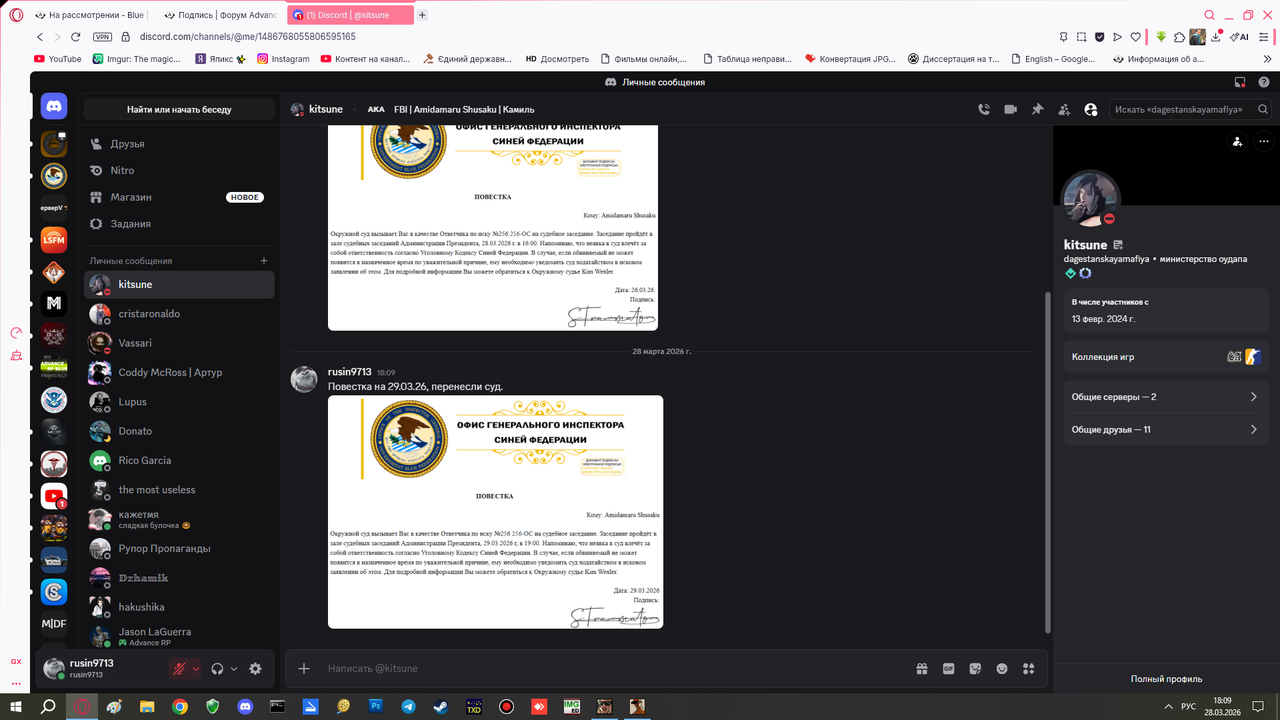The image size is (1280, 720).
Task: Open Магазин shop section
Action: click(x=179, y=197)
